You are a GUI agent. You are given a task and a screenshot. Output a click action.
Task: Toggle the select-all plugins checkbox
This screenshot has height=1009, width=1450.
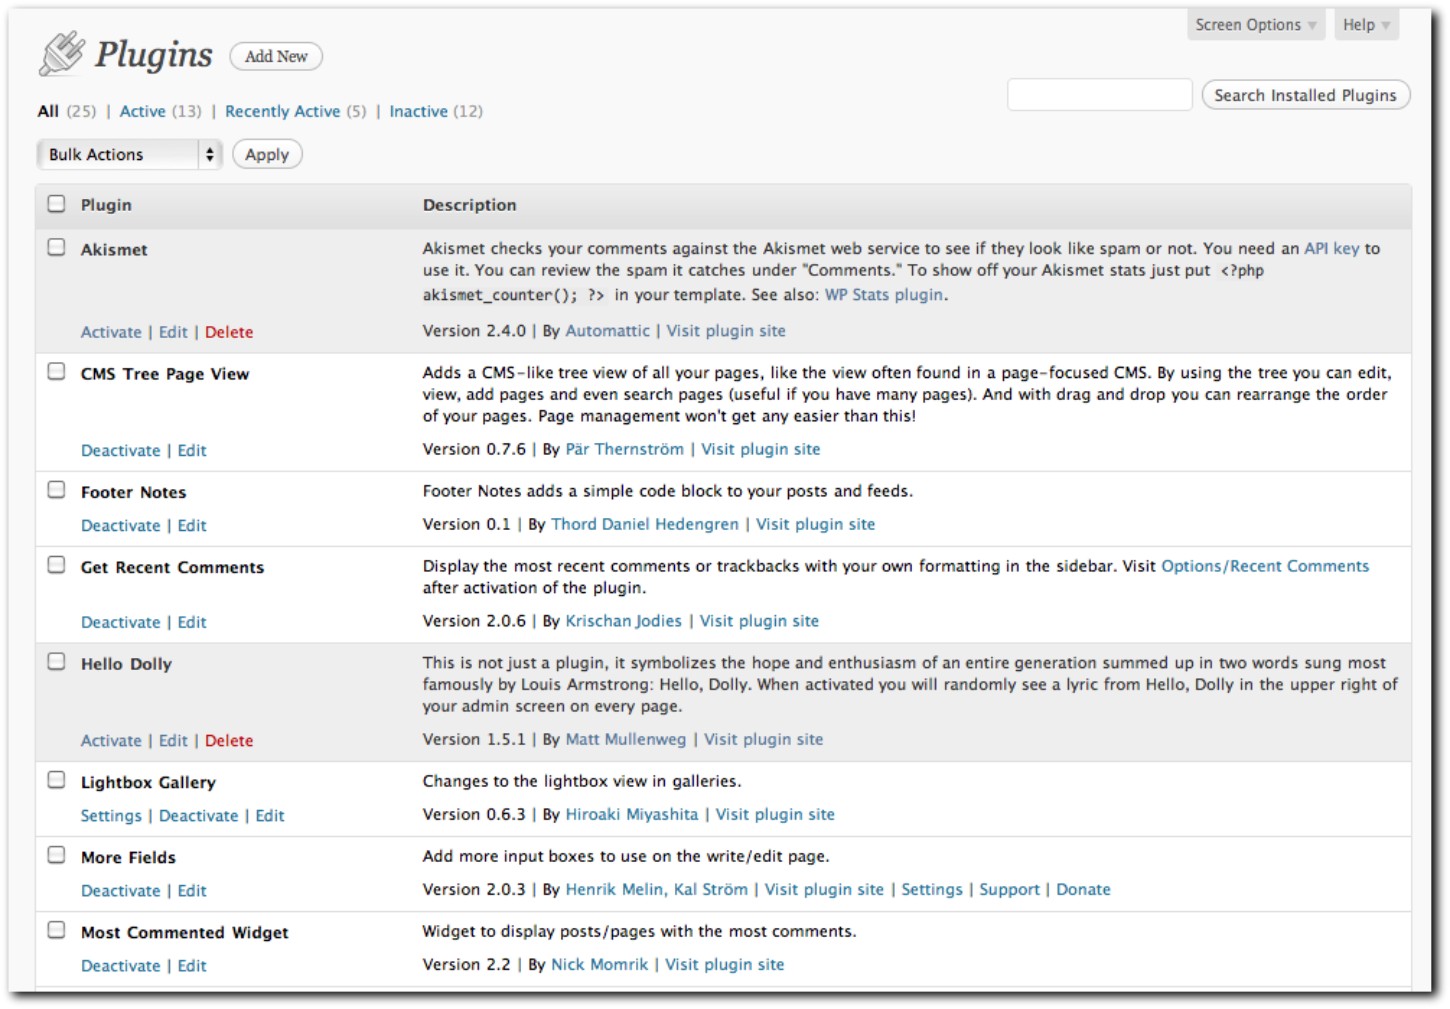click(x=57, y=204)
